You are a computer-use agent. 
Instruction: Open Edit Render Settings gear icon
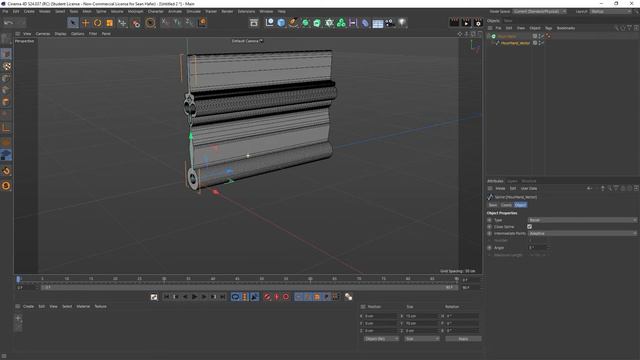(478, 23)
